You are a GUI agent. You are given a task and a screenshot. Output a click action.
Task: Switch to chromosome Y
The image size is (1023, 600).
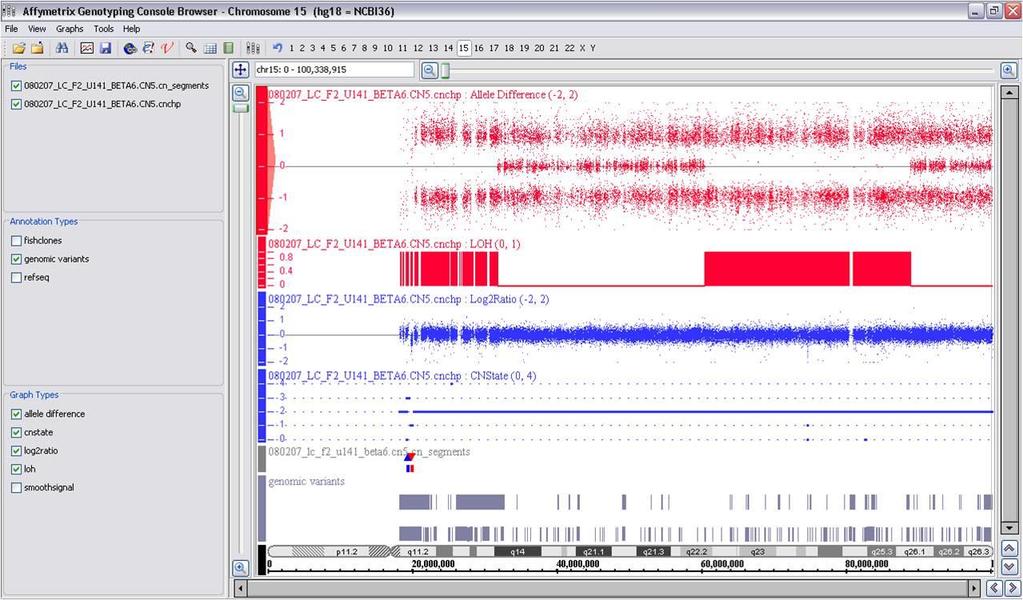[x=592, y=48]
